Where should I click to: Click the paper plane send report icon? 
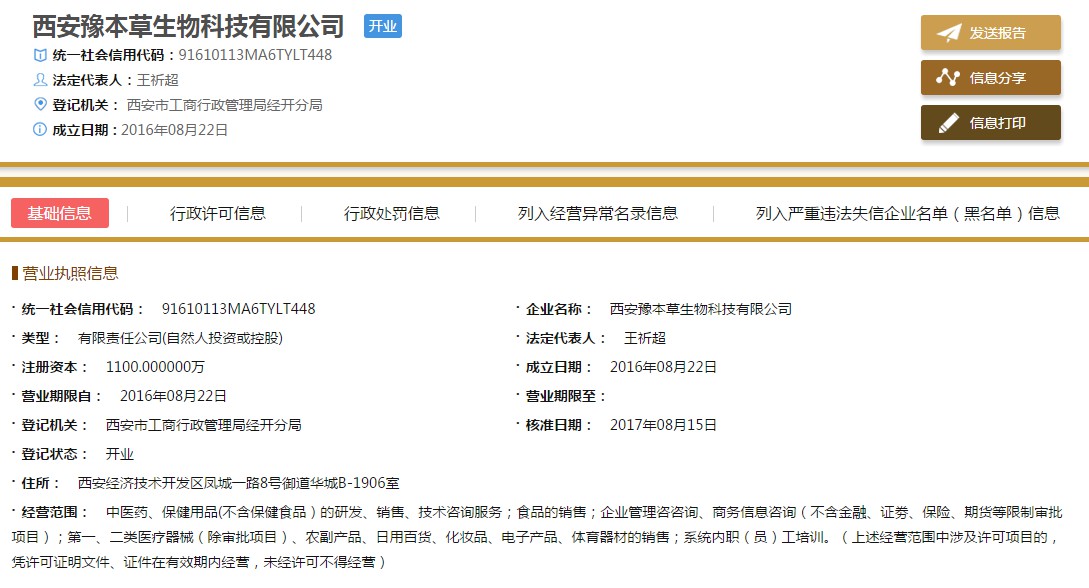(948, 33)
